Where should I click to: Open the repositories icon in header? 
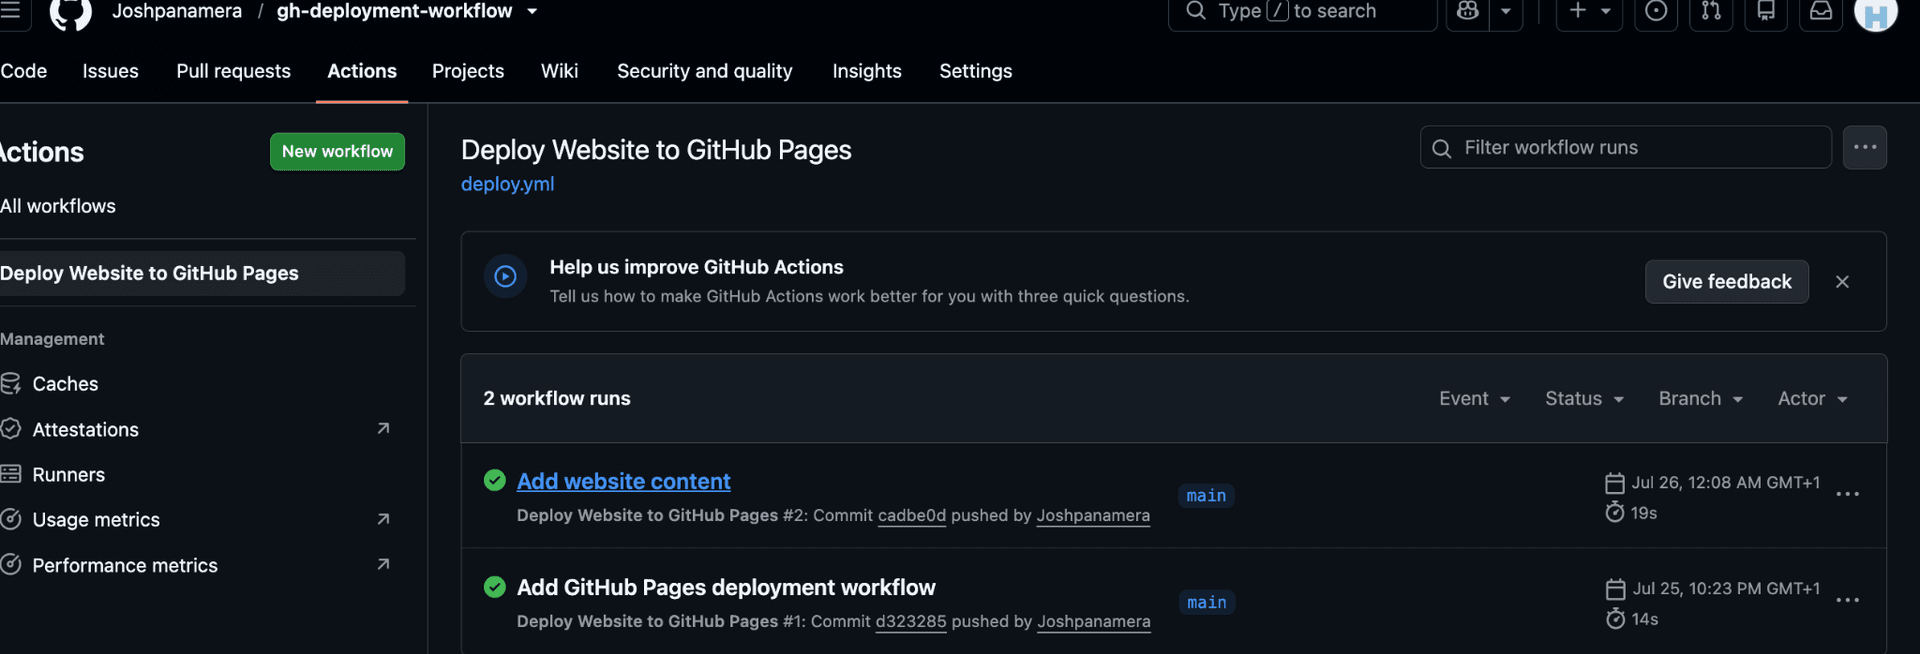1766,11
